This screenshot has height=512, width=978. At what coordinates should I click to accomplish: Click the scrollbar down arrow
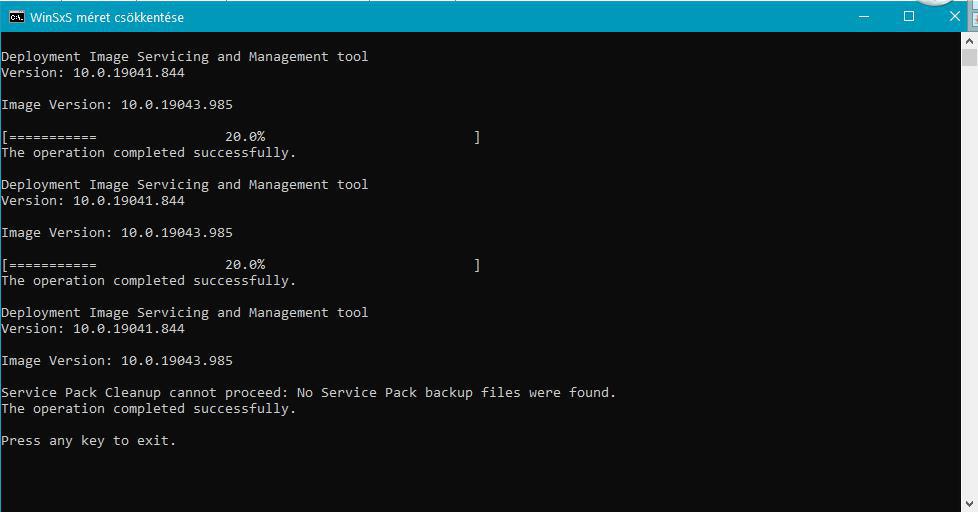[970, 503]
